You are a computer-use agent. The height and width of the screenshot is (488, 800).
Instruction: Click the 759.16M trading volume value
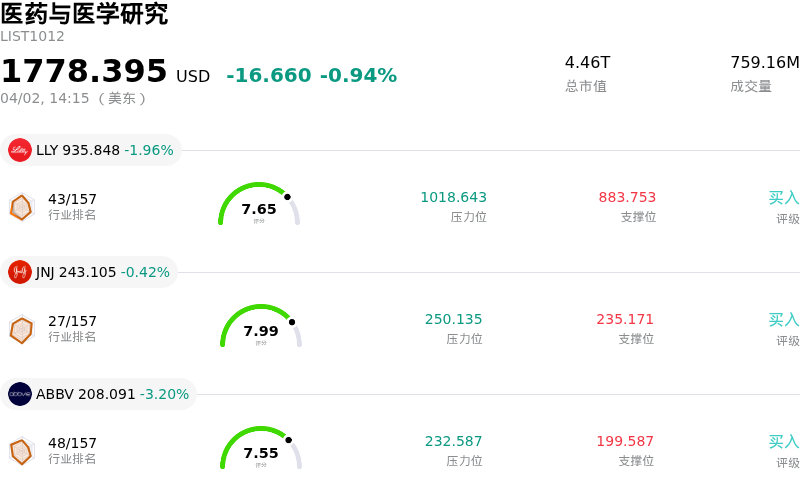(x=765, y=63)
